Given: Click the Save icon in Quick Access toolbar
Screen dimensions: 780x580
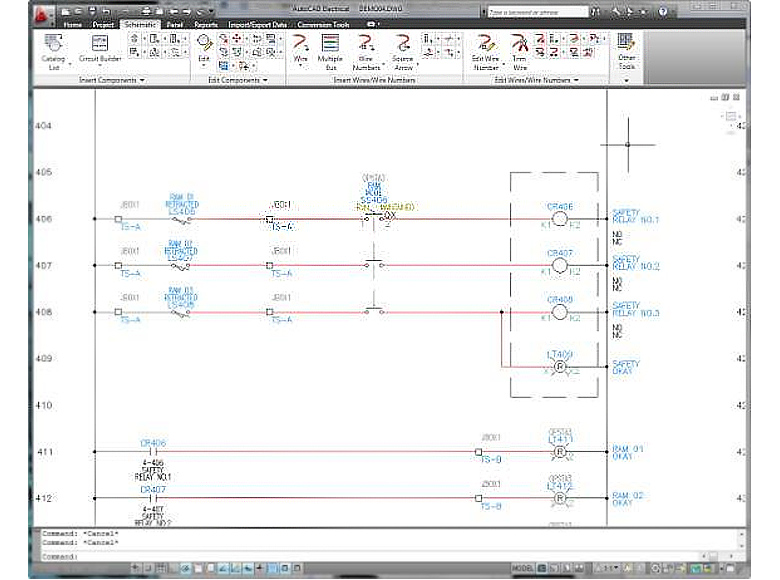Looking at the screenshot, I should tap(92, 11).
